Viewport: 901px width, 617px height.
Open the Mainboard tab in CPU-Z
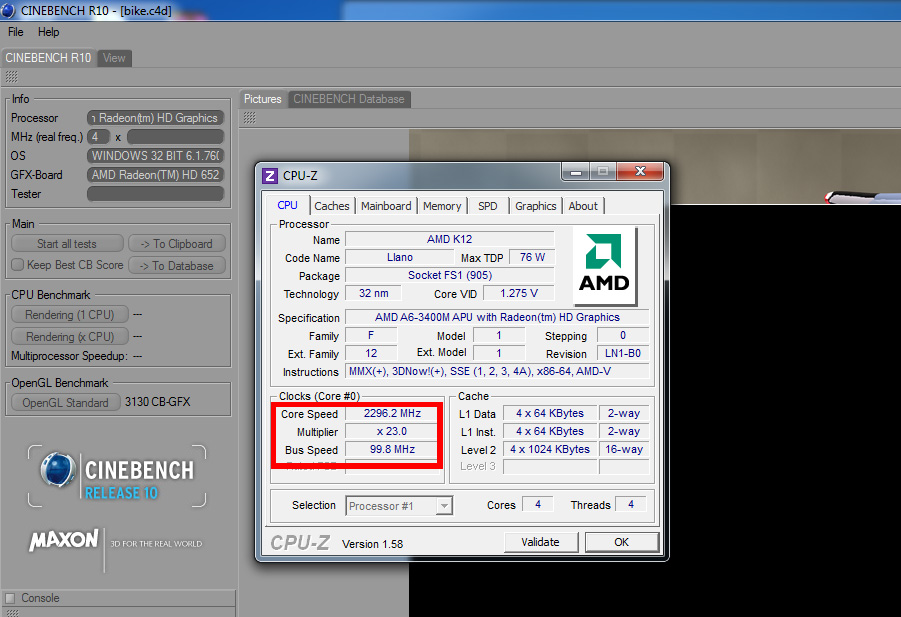(x=386, y=206)
